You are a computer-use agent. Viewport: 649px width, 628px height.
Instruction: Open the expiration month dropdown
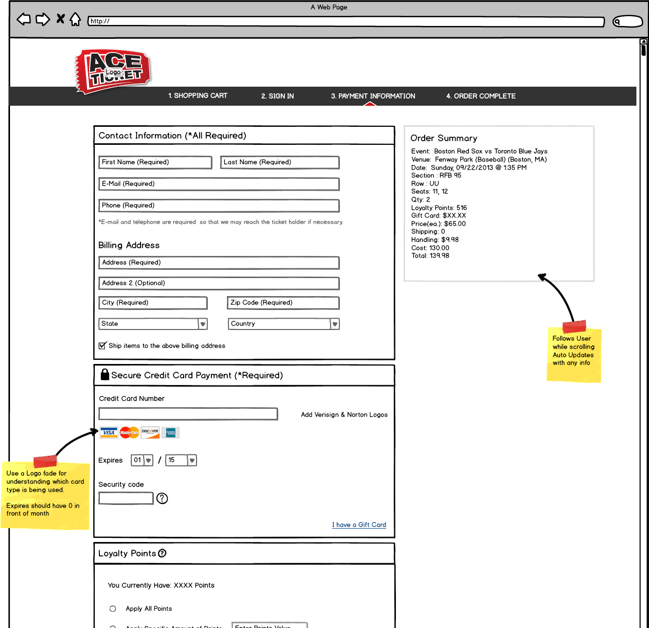tap(142, 460)
